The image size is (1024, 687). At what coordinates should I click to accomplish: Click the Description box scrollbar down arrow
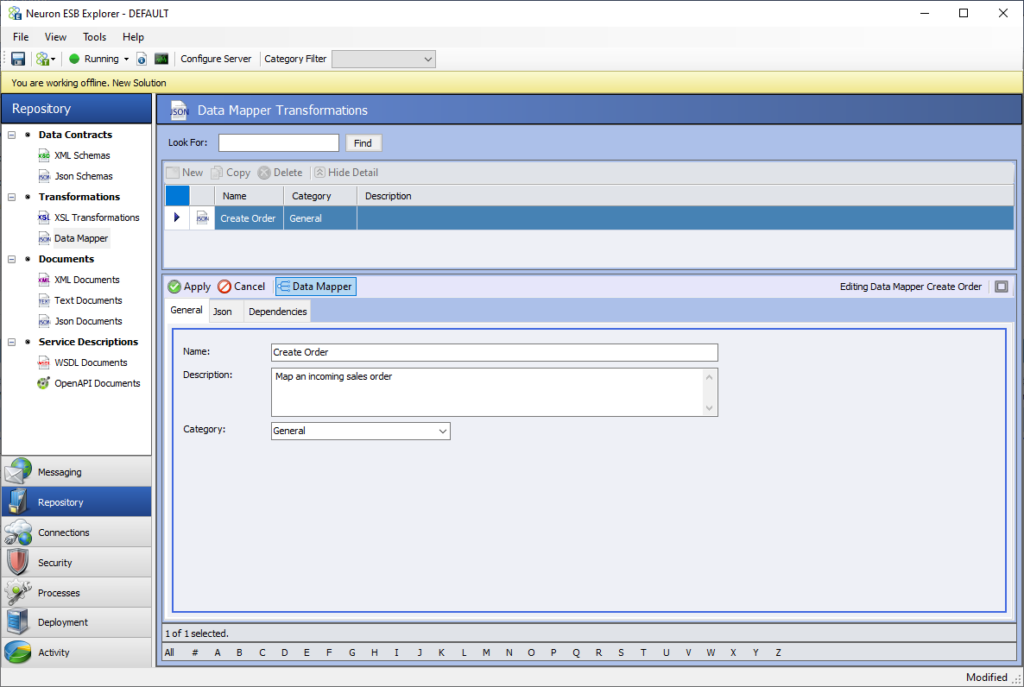(710, 408)
